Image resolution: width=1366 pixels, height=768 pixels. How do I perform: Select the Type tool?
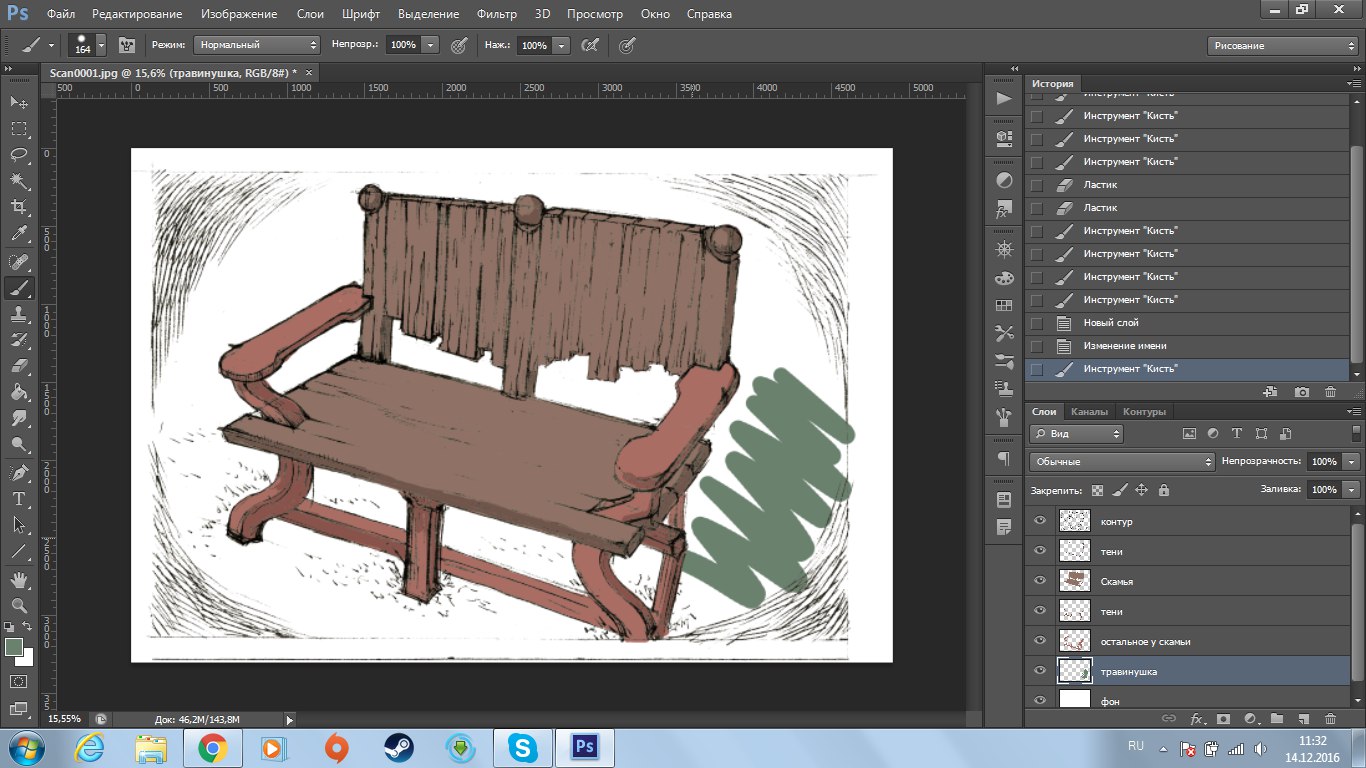pyautogui.click(x=18, y=498)
